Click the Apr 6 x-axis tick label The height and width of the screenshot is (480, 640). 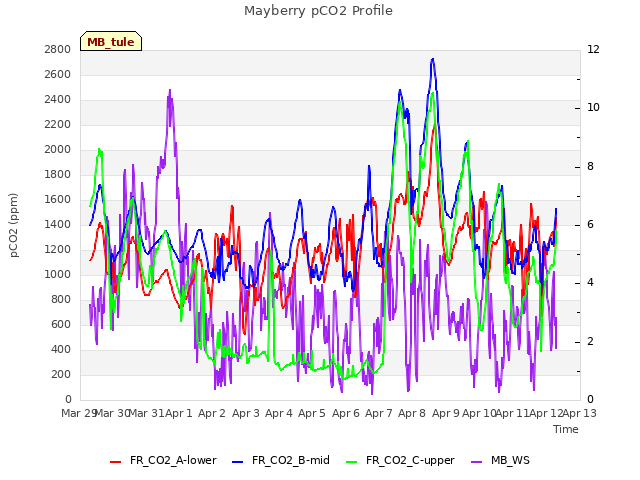(346, 413)
